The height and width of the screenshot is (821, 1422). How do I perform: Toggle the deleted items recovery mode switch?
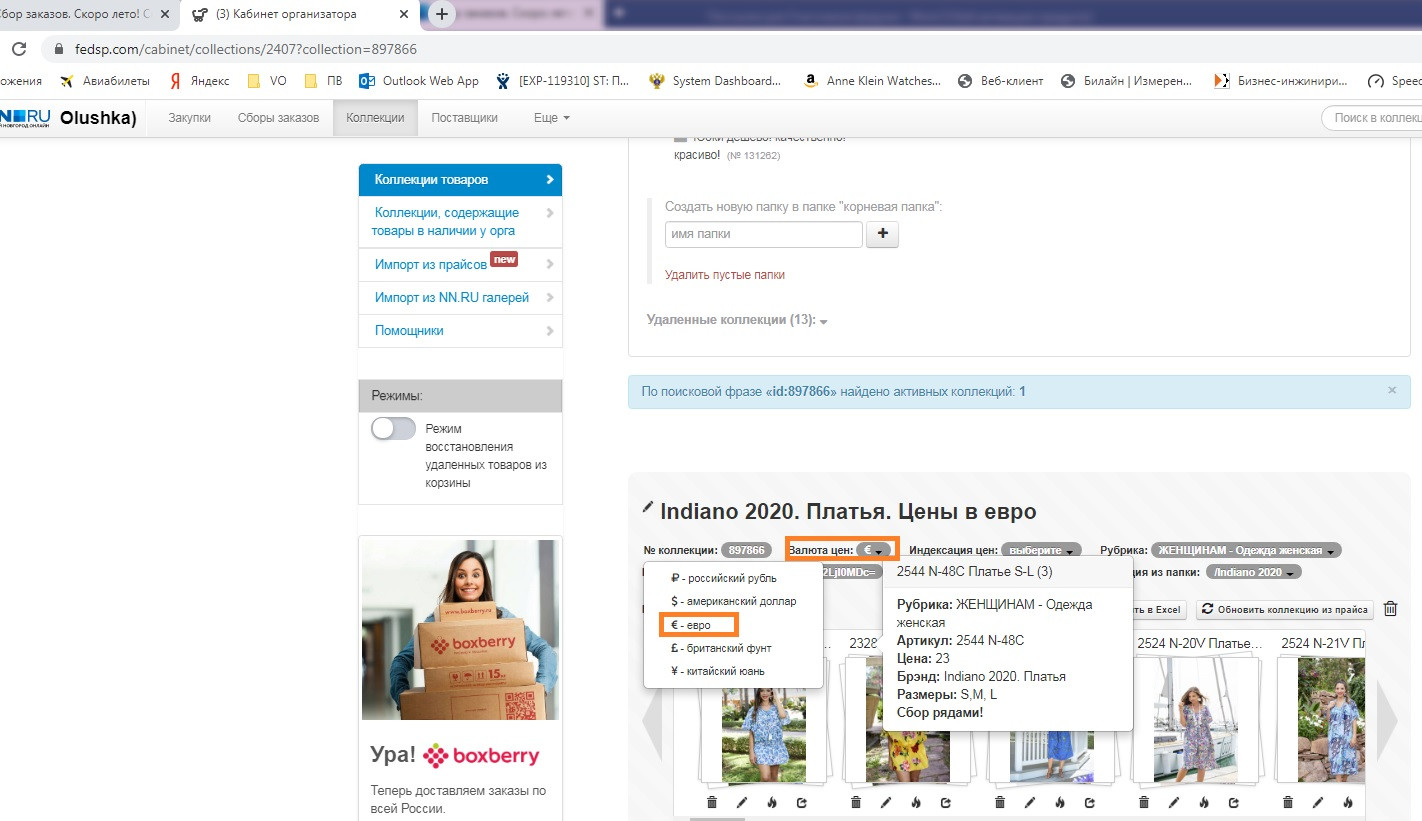point(393,429)
